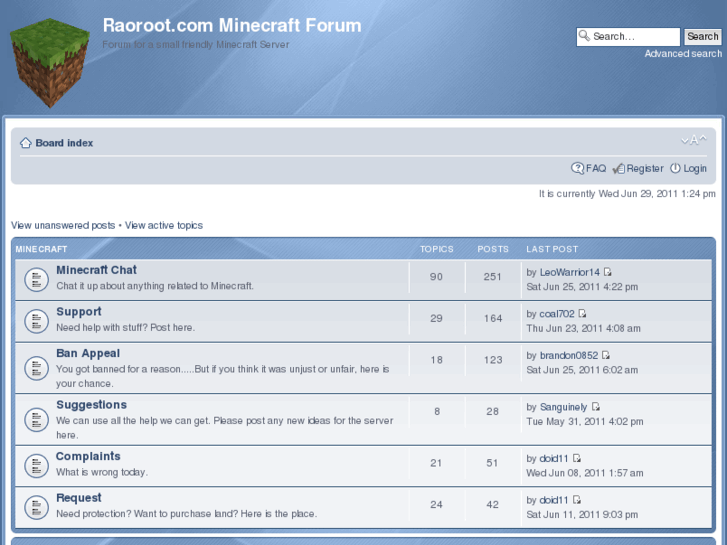Open View unanswered posts
The height and width of the screenshot is (545, 727).
[63, 225]
